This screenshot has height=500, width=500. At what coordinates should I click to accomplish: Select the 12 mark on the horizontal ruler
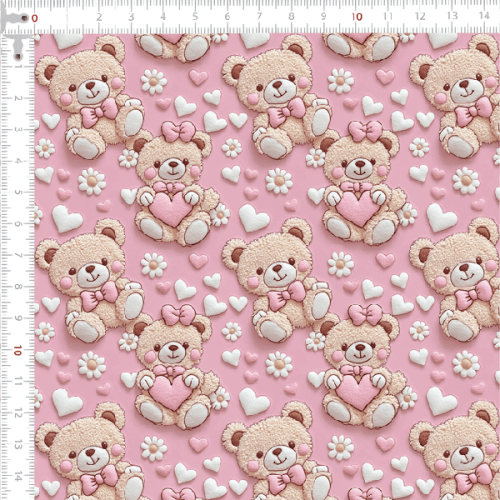[420, 16]
